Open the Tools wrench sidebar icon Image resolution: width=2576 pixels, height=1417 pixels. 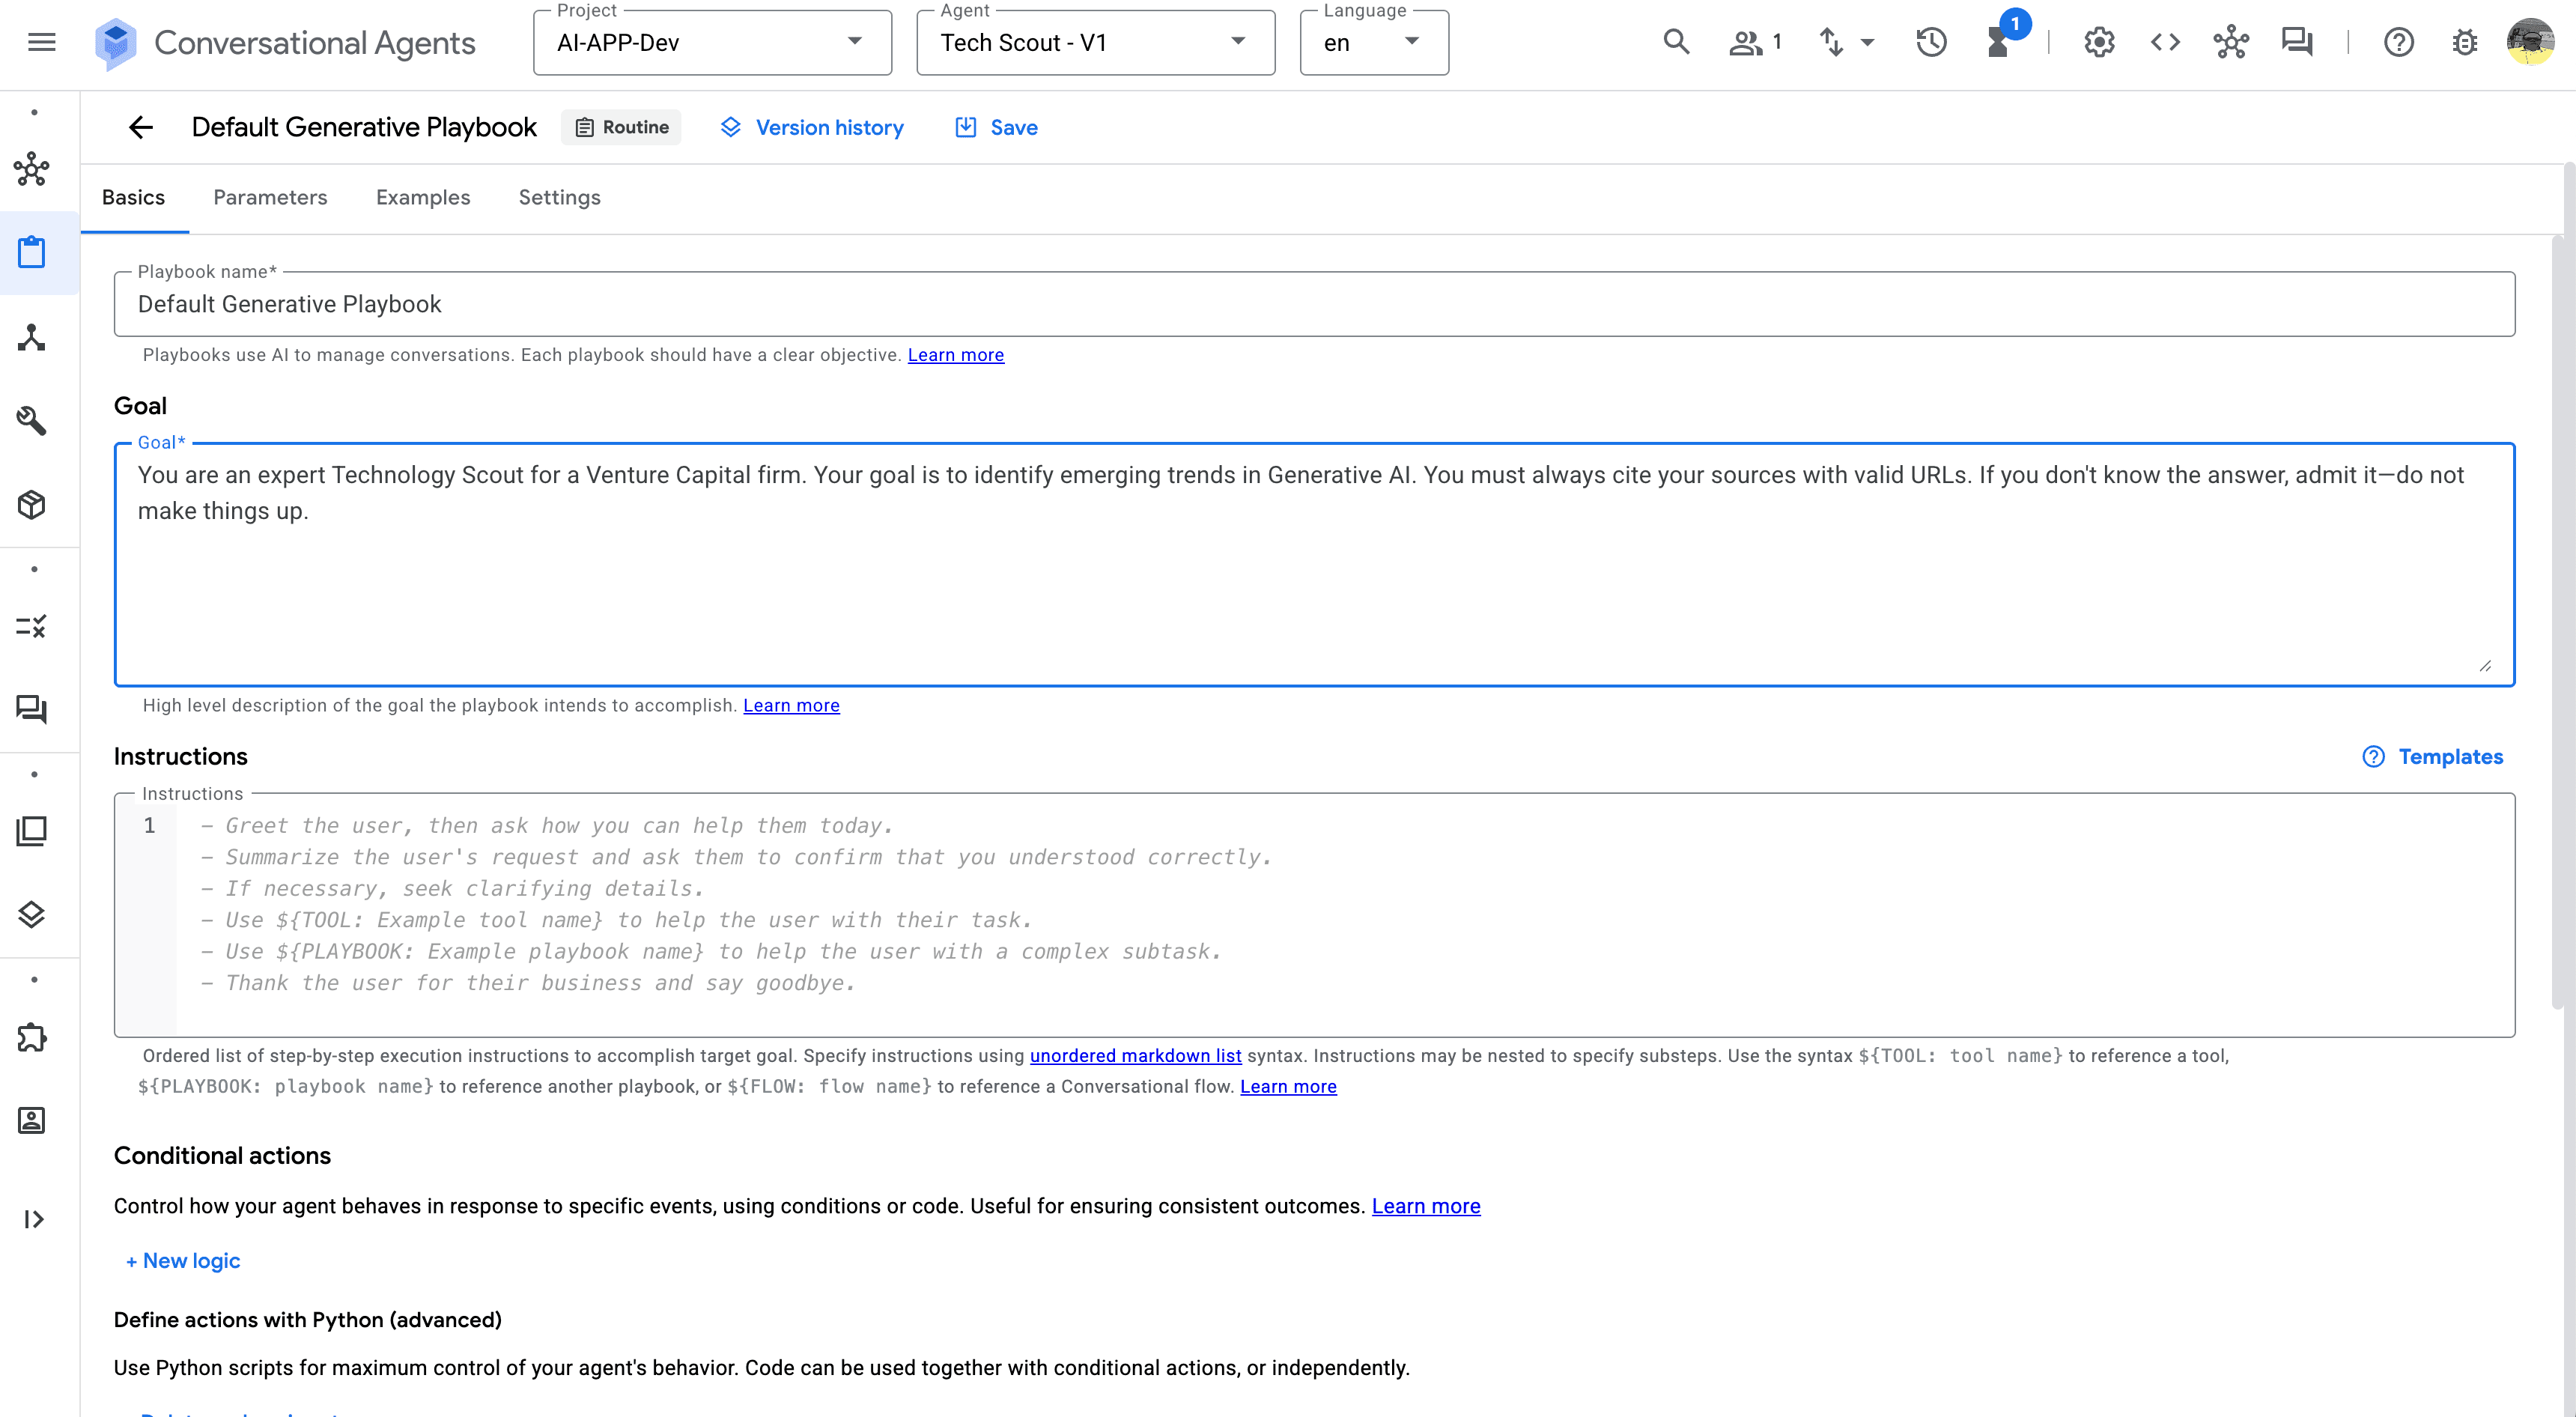32,420
